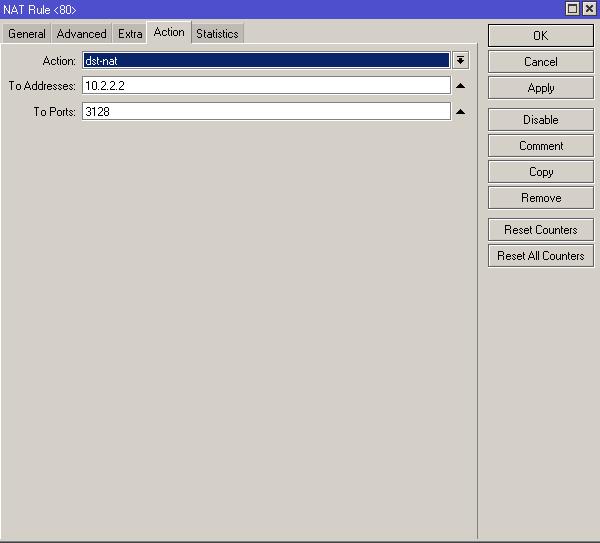This screenshot has width=600, height=543.
Task: Add a Comment to the rule
Action: point(541,146)
